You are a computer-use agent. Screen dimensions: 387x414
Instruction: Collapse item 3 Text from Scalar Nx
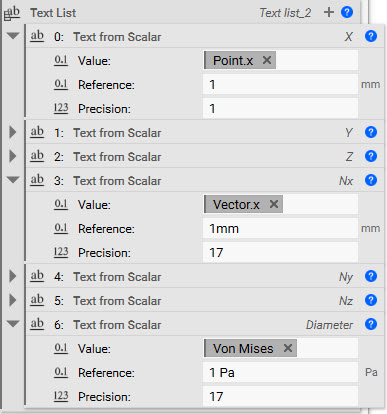point(13,180)
